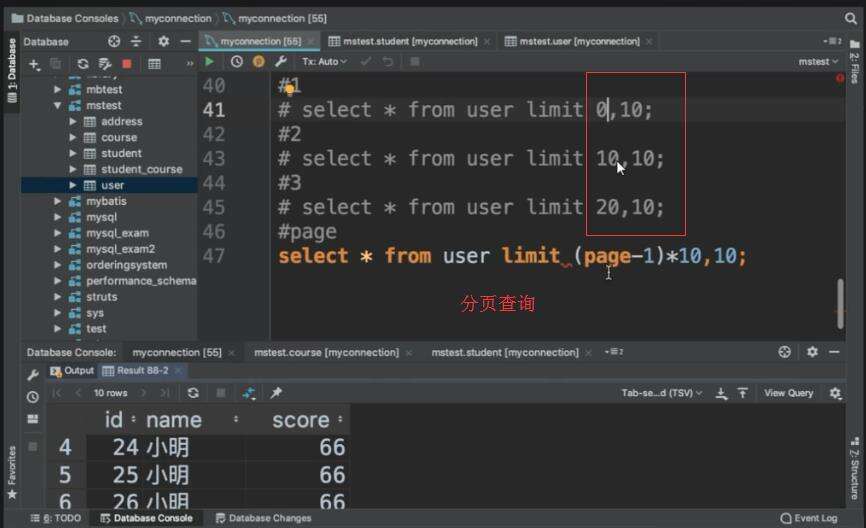
Task: Open console settings wrench icon in editor toolbar
Action: pyautogui.click(x=281, y=62)
